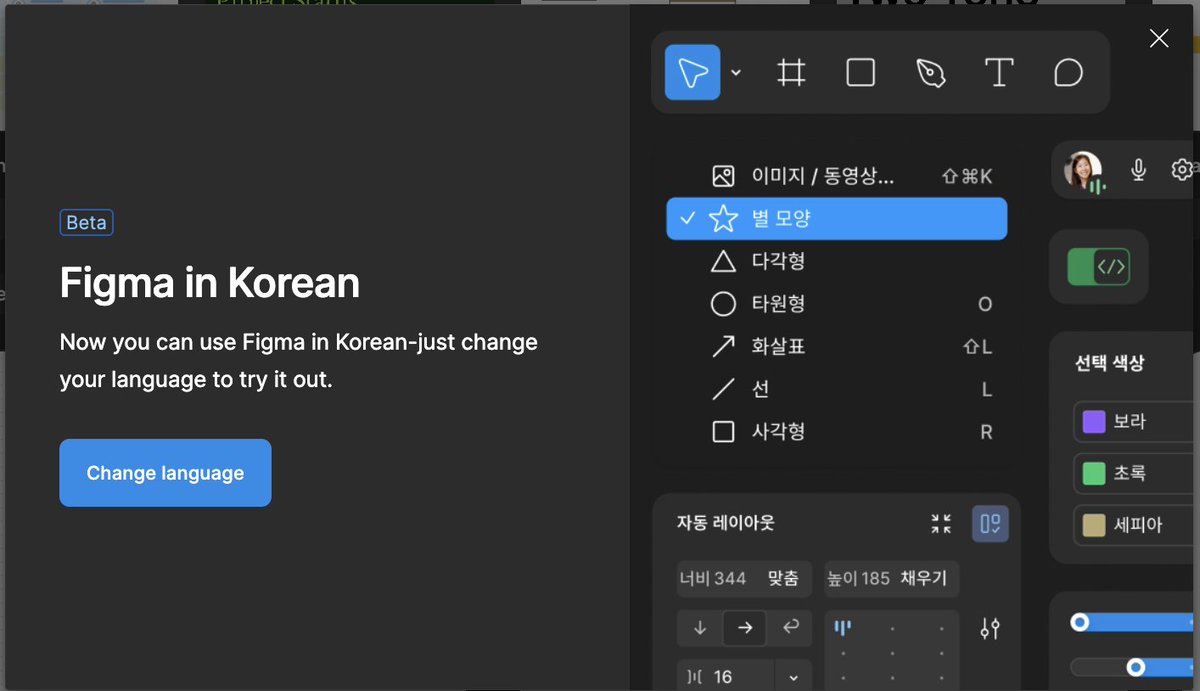
Task: Click the green 초록 color swatch
Action: coord(1094,473)
